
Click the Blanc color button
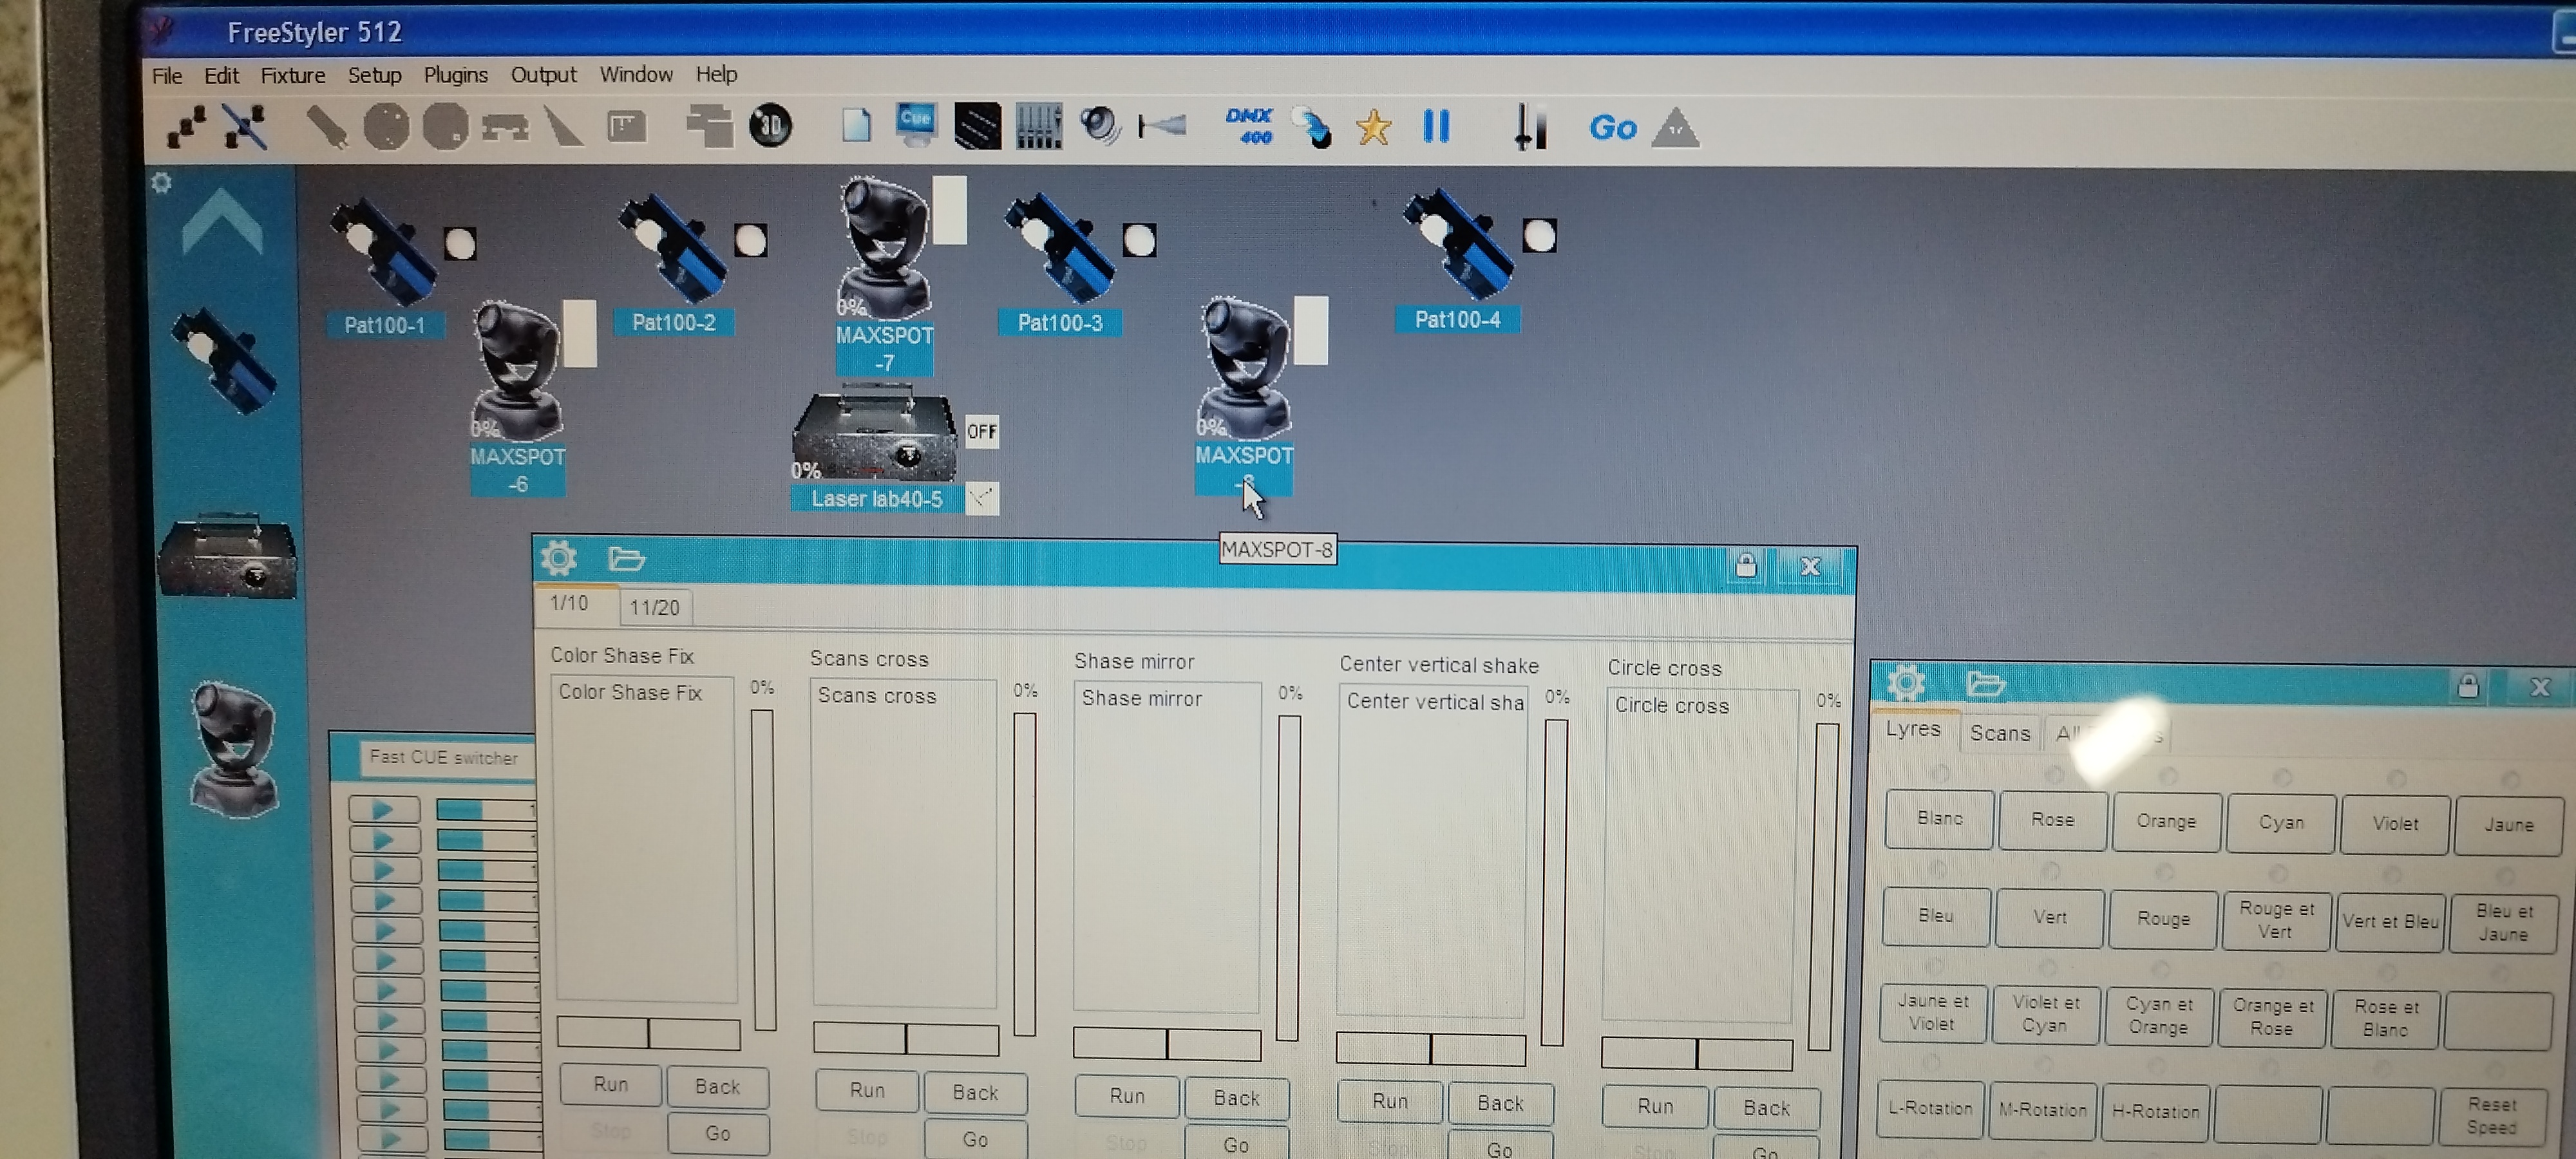pos(1939,818)
